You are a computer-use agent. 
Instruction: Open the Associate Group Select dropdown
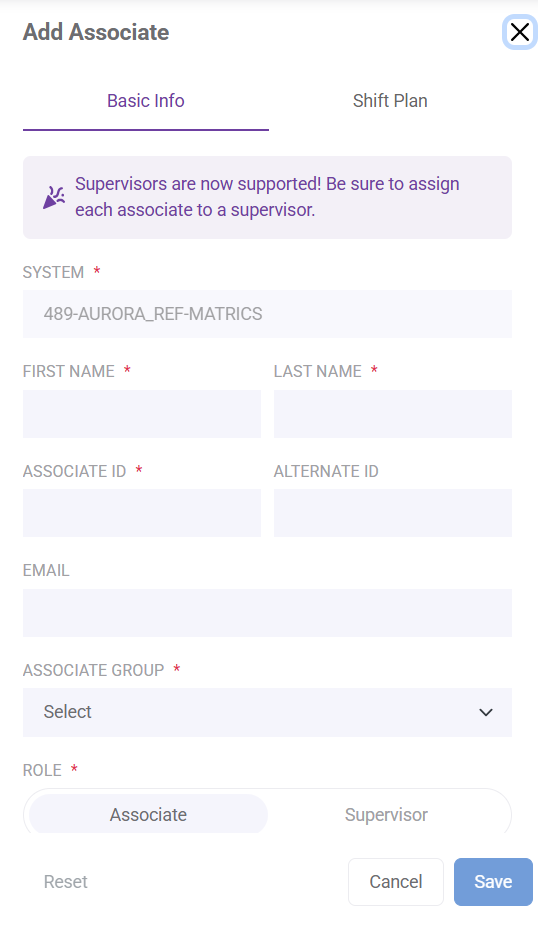pos(267,712)
